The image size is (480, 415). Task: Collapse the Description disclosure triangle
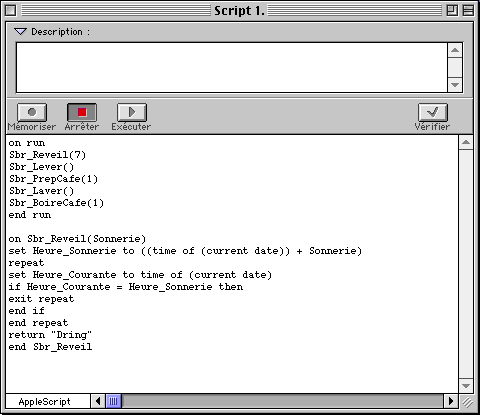[x=20, y=32]
